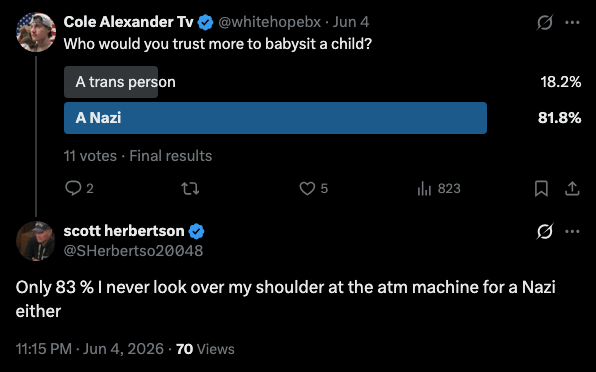Like the poll tweet with 5 likes

pos(307,188)
